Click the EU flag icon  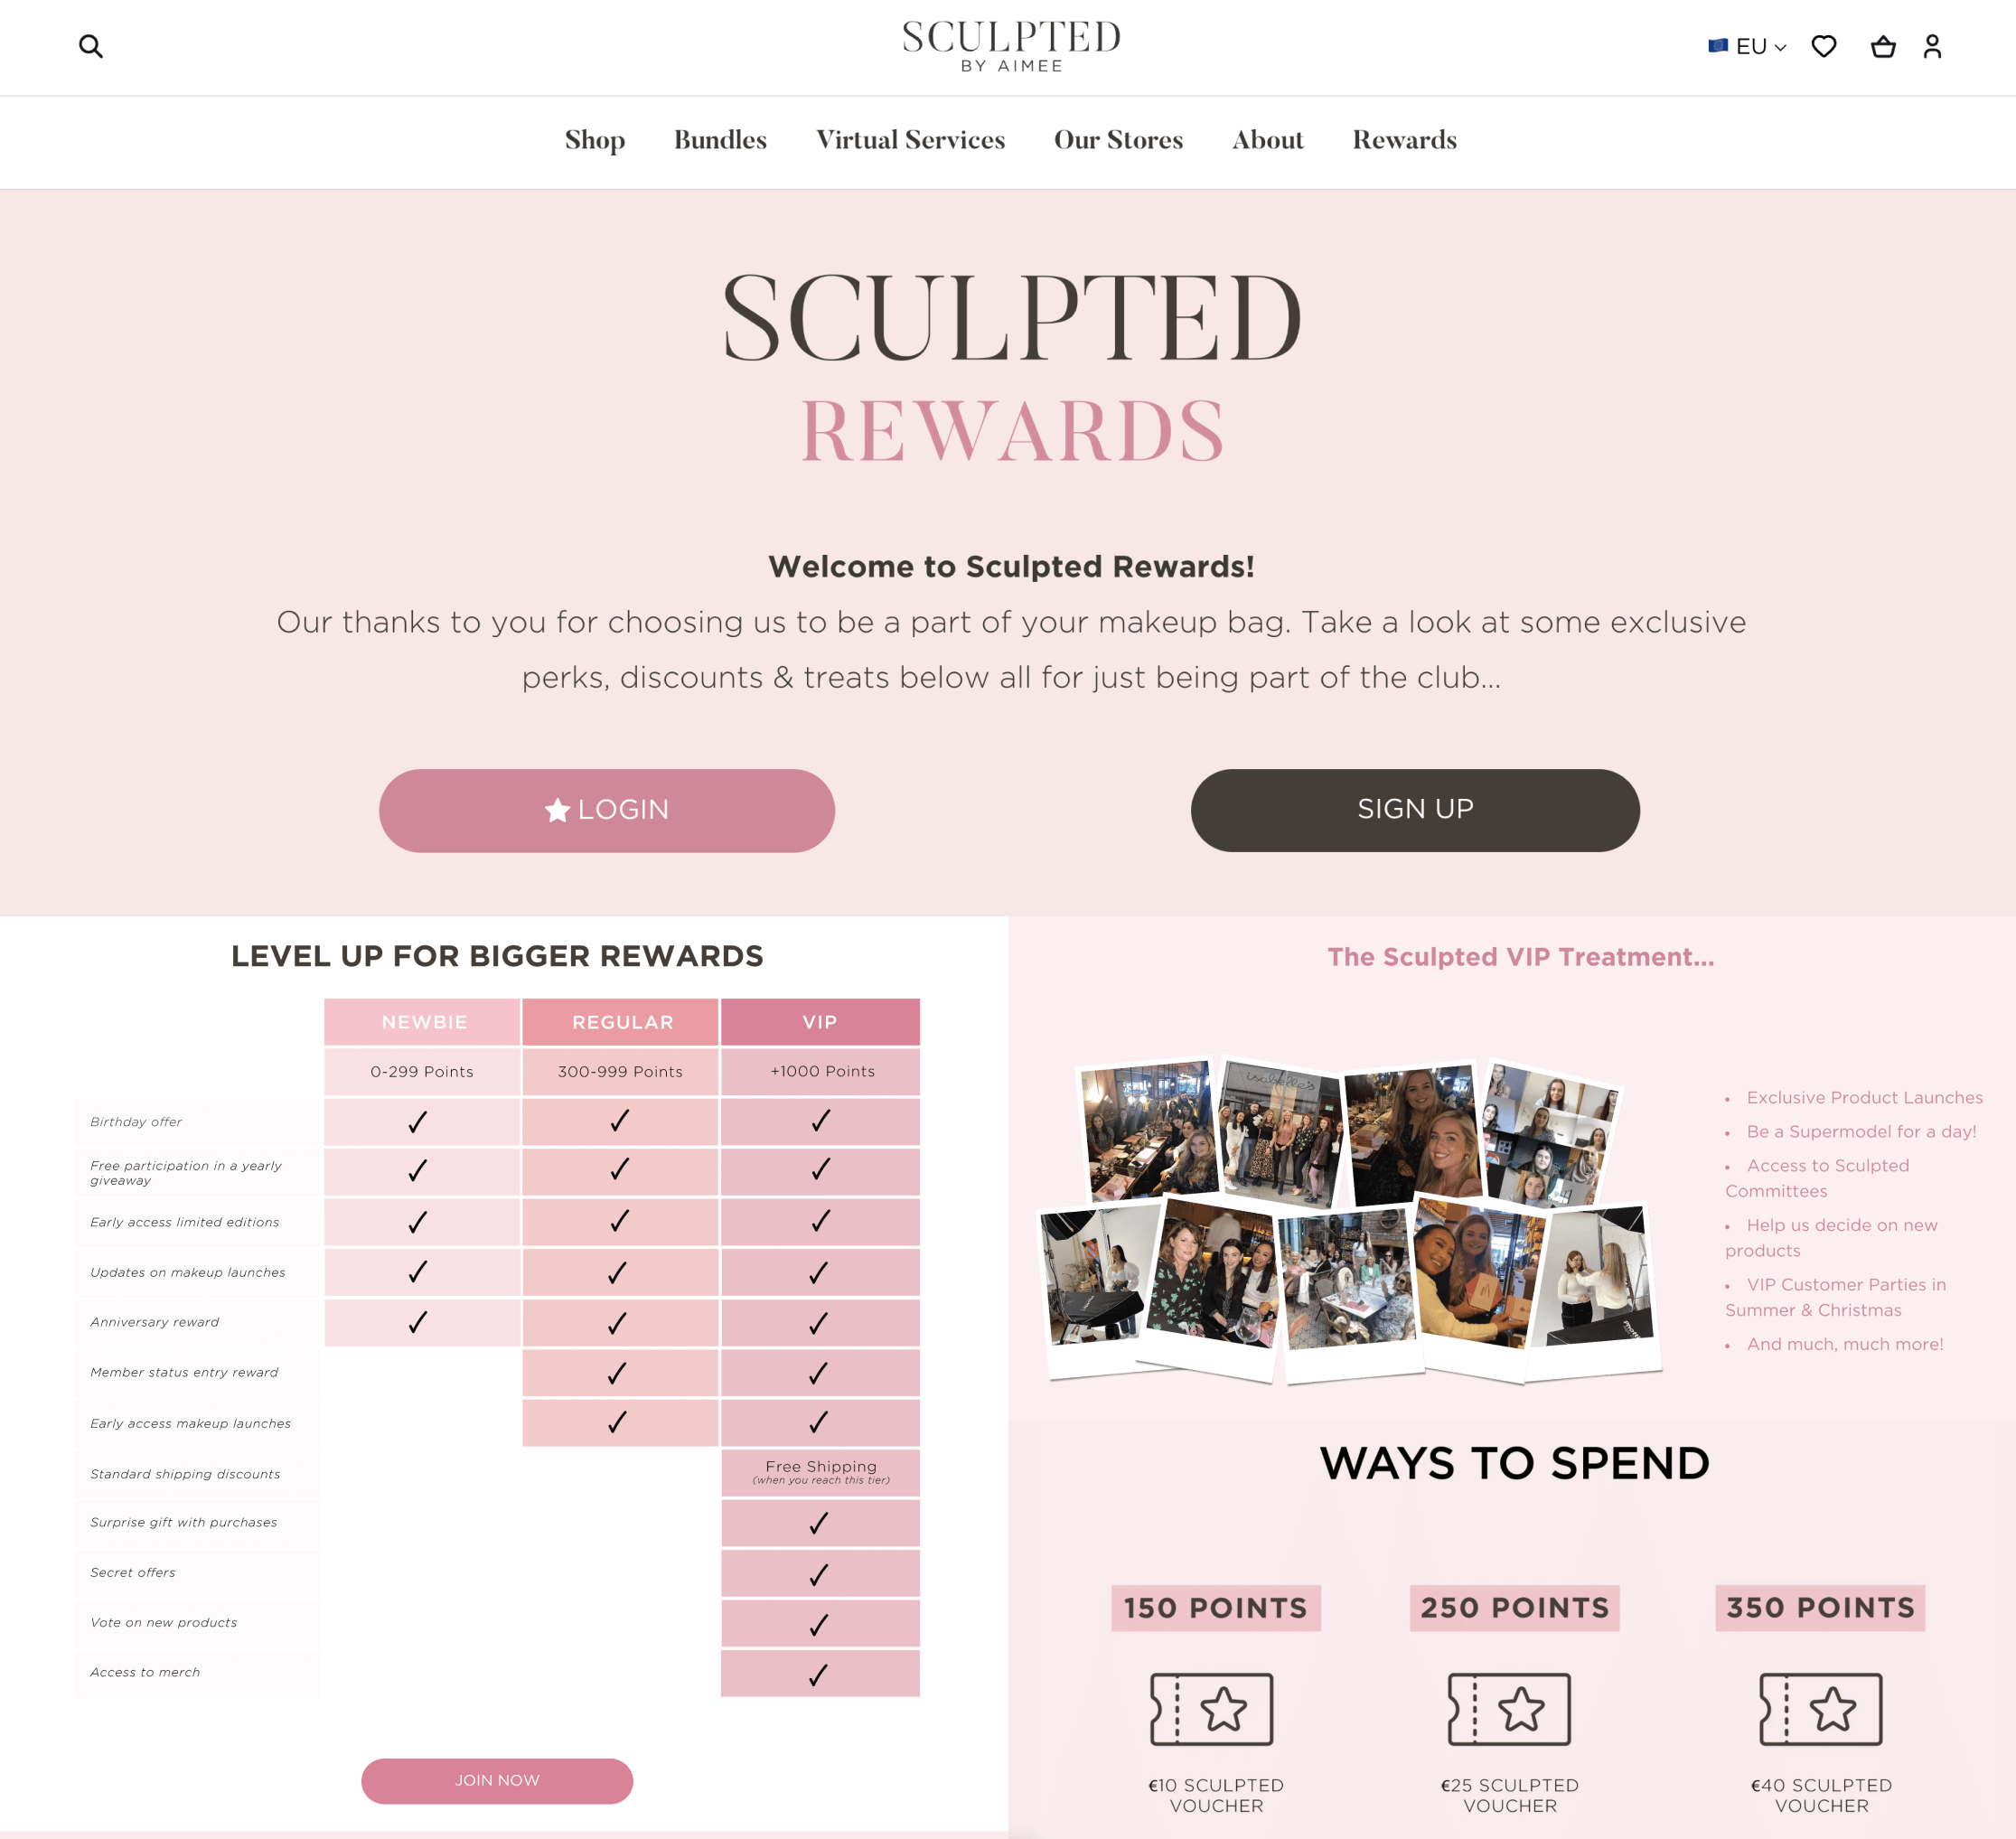1720,47
